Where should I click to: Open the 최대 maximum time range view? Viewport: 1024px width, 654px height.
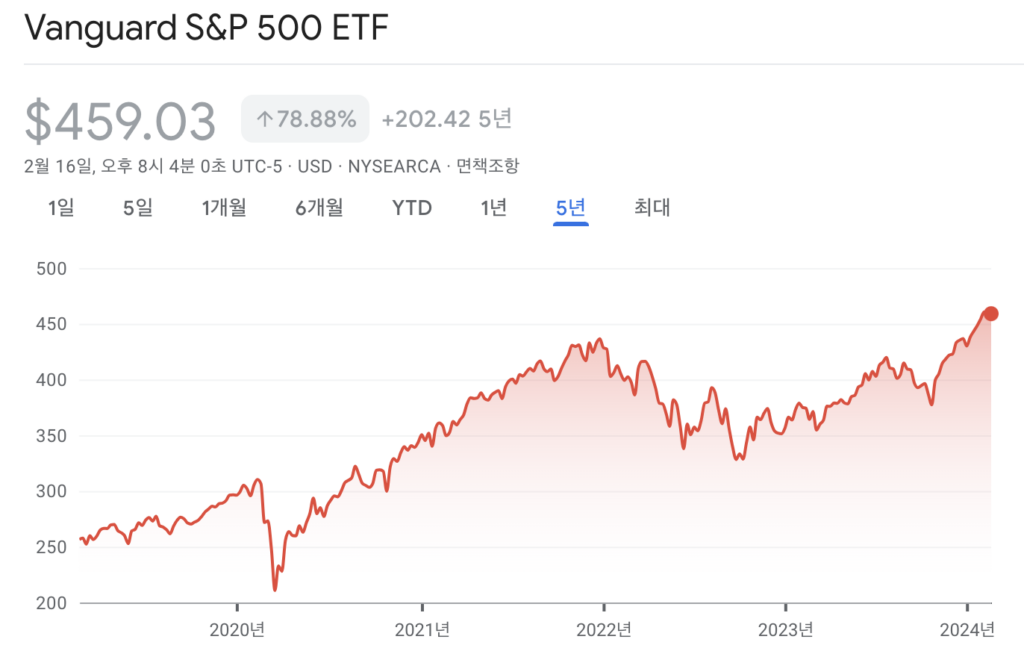pyautogui.click(x=651, y=208)
